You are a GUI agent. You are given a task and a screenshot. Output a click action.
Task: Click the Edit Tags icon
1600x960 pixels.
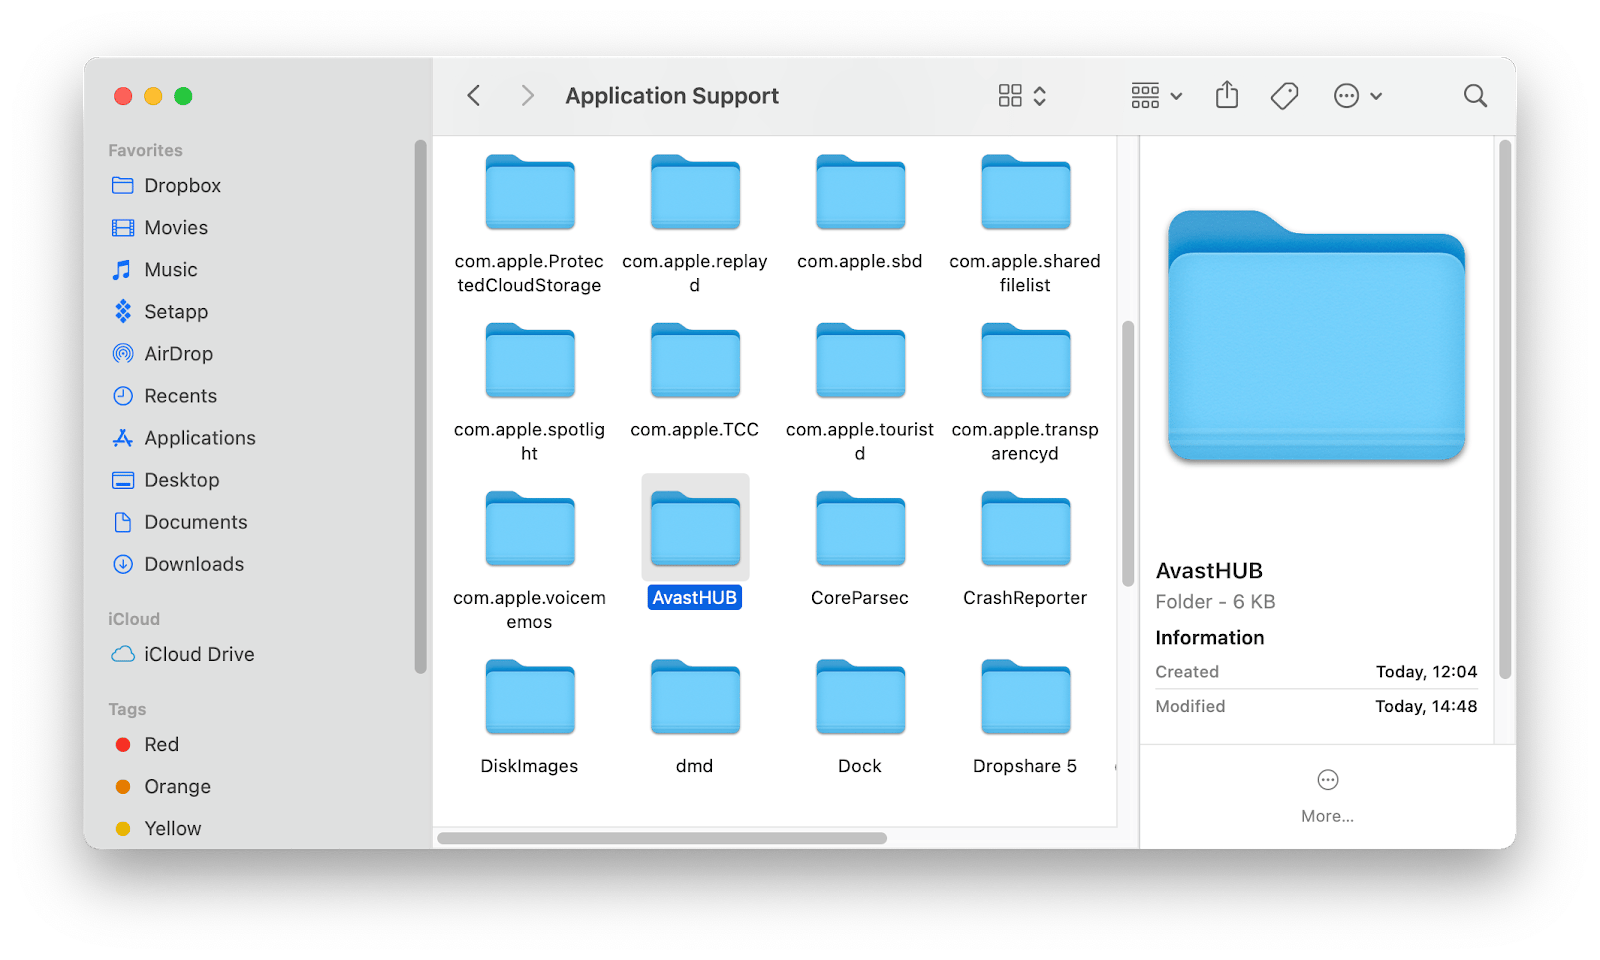pyautogui.click(x=1284, y=96)
